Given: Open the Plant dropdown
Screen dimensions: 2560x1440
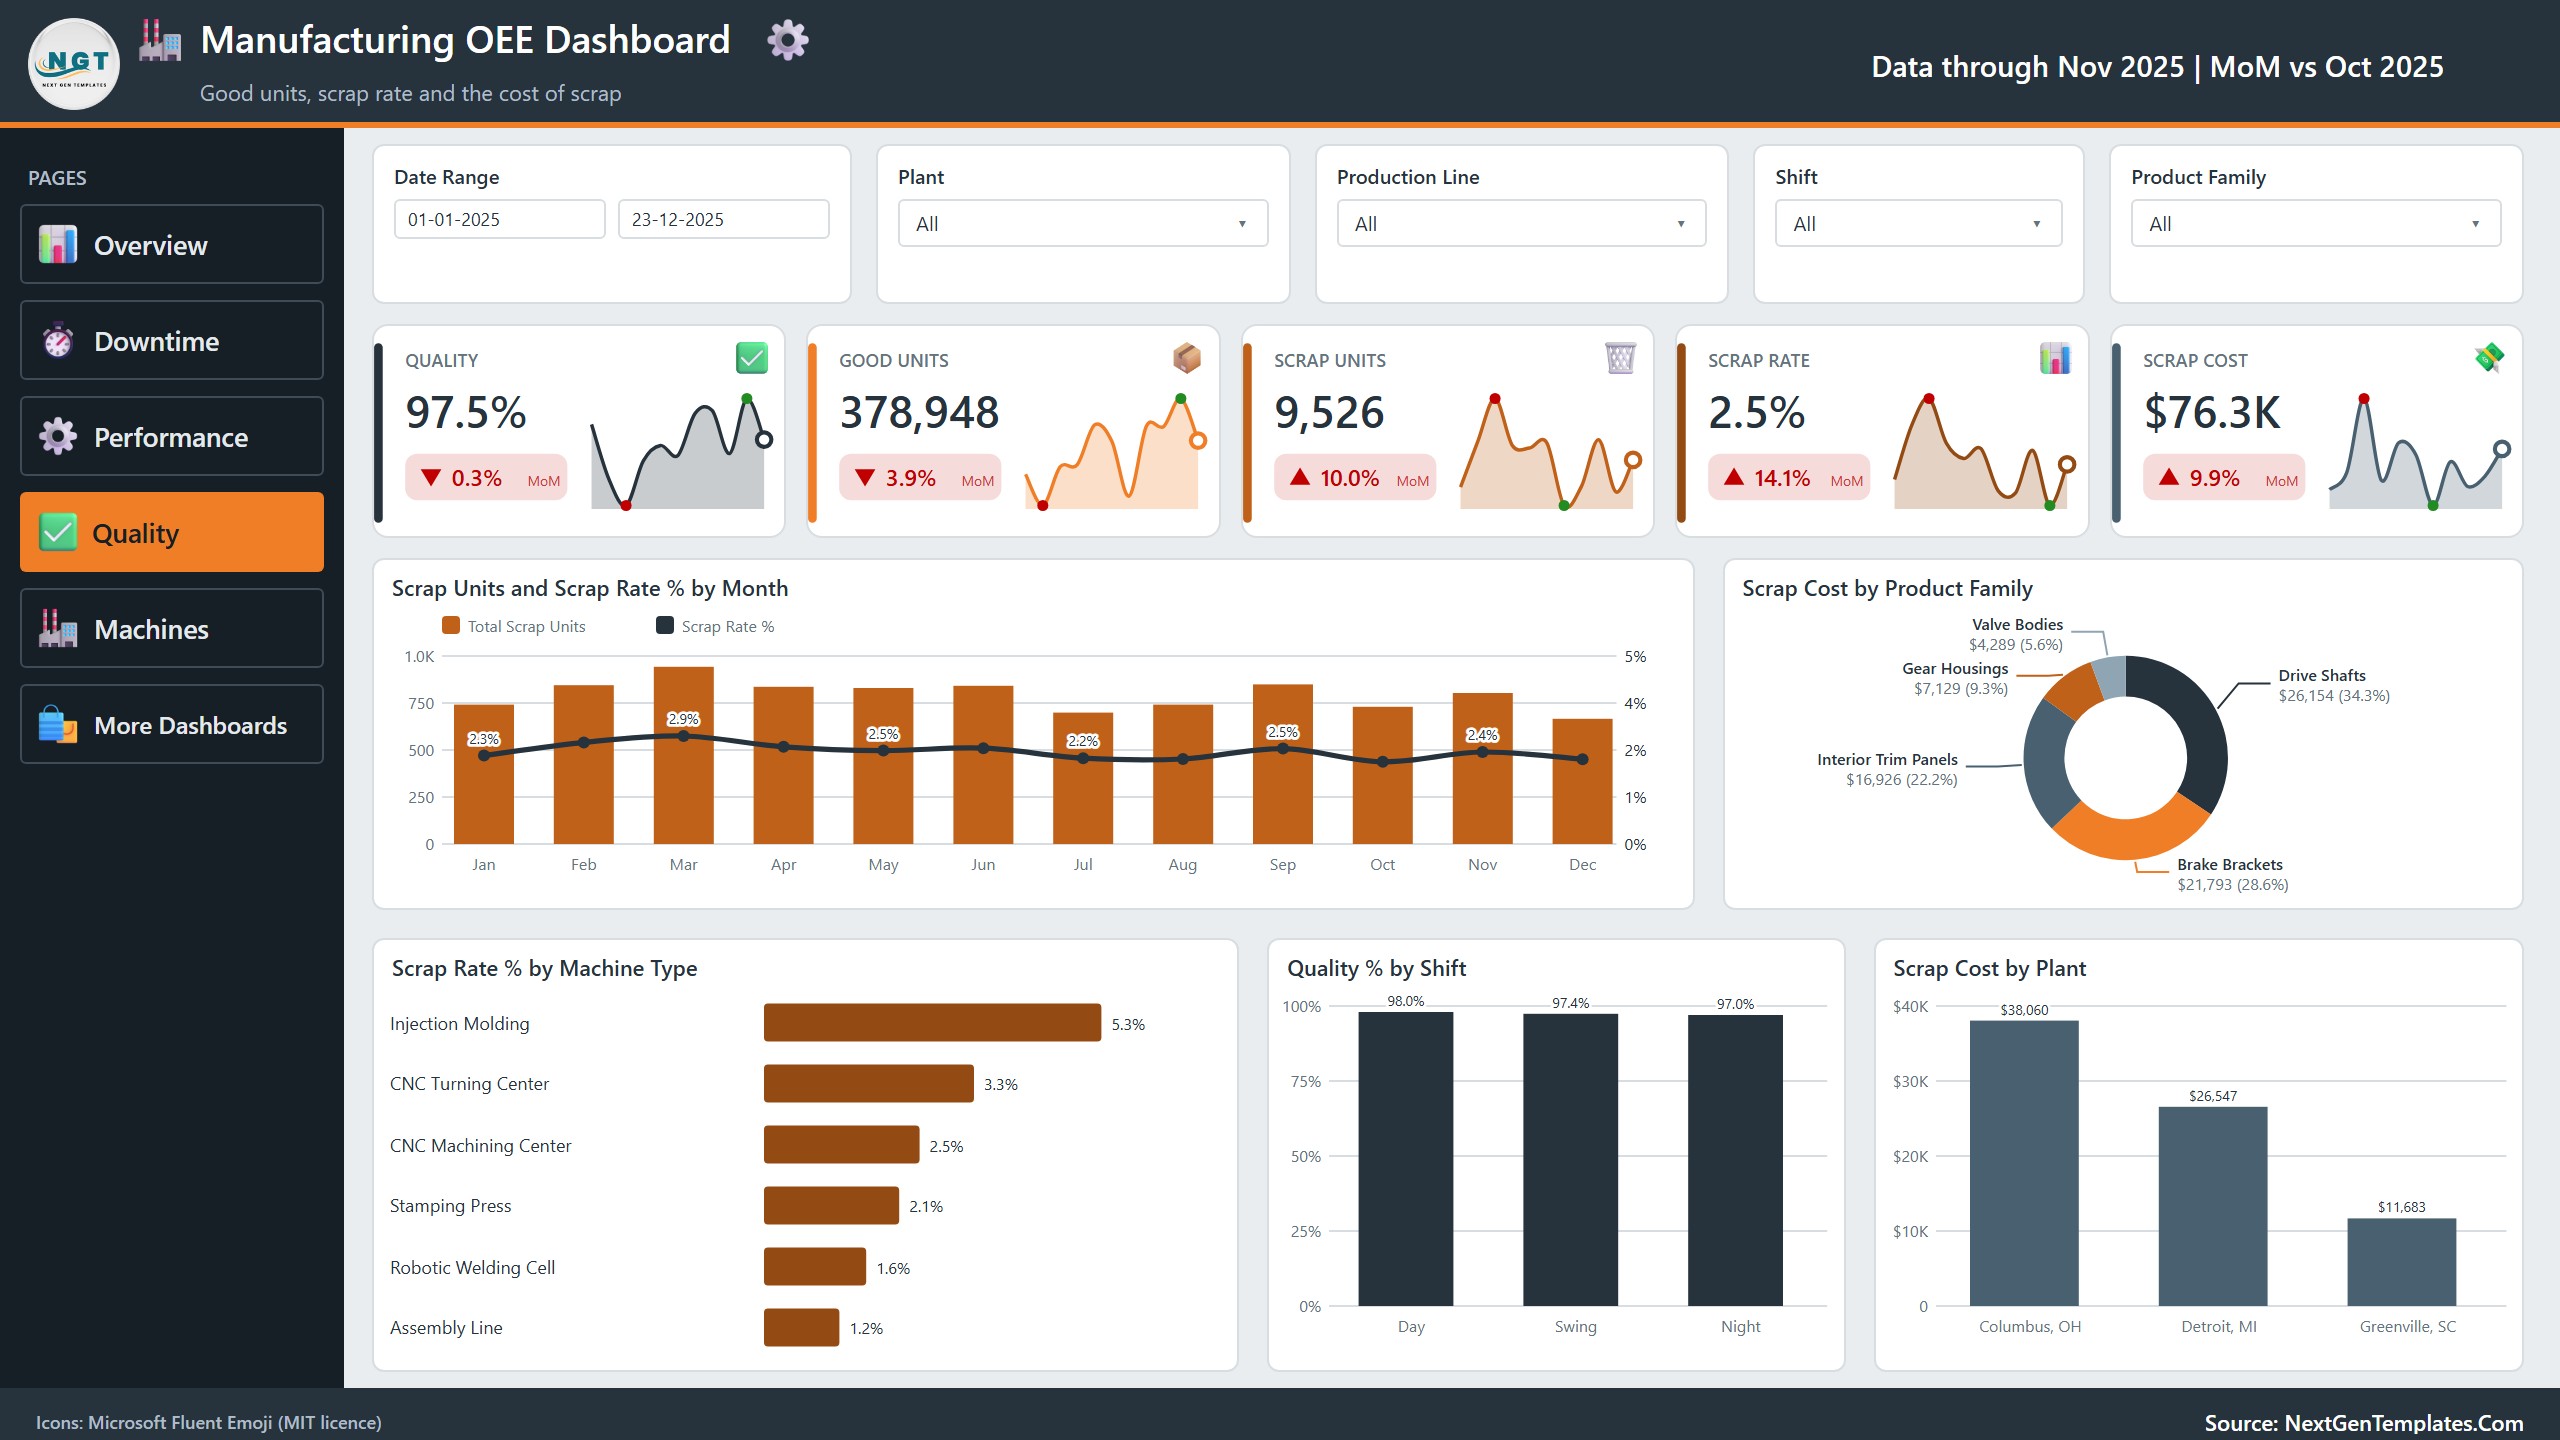Looking at the screenshot, I should (x=1083, y=223).
